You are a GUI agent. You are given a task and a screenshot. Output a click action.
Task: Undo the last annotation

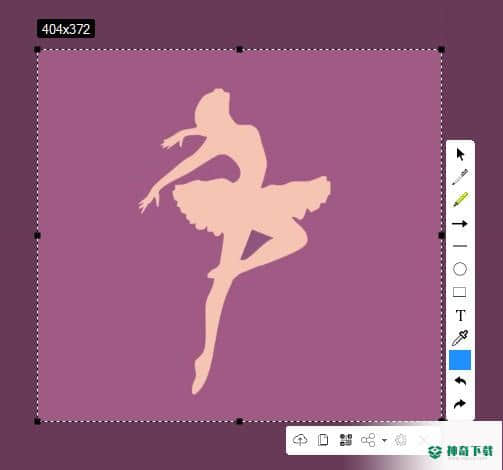point(460,381)
